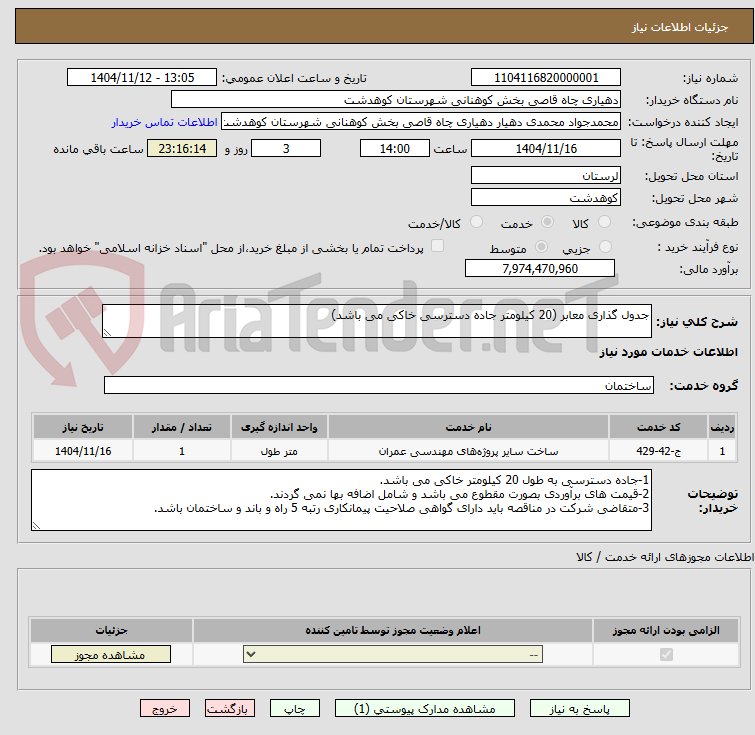The image size is (755, 735).
Task: Click the تاریخ و ساعت اعلان عمومی field
Action: [x=142, y=77]
